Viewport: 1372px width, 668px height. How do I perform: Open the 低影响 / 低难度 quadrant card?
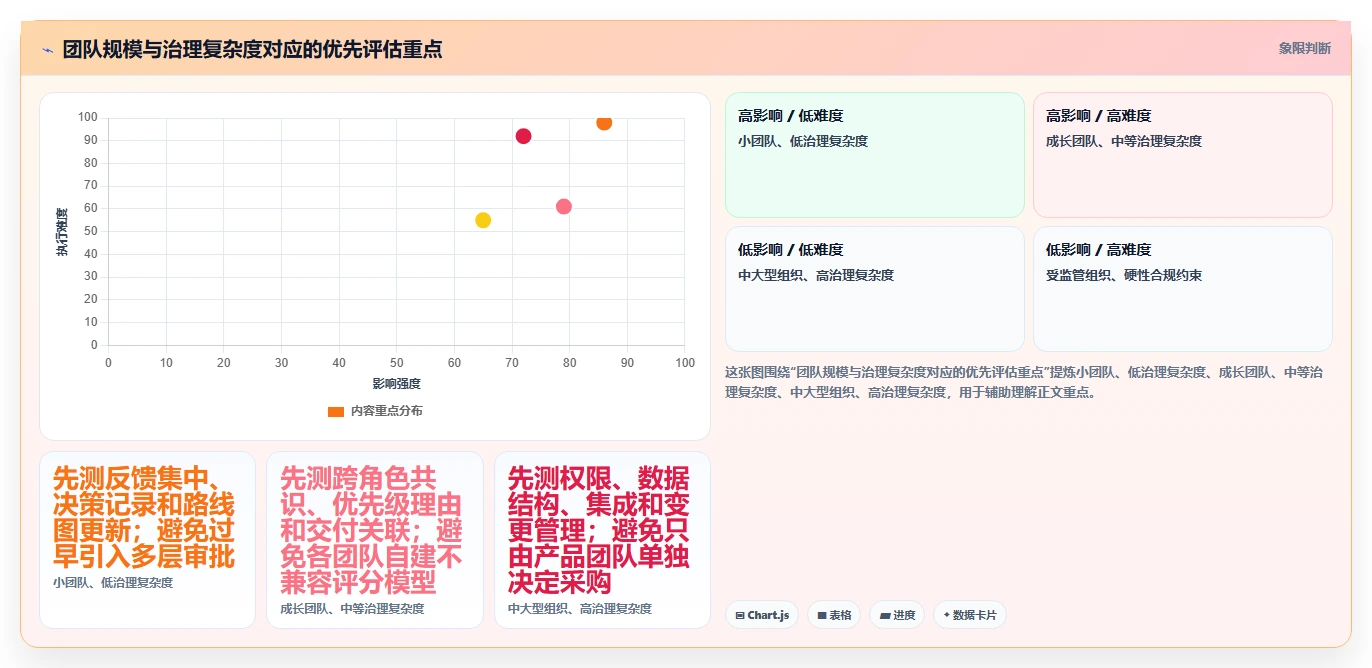point(875,289)
